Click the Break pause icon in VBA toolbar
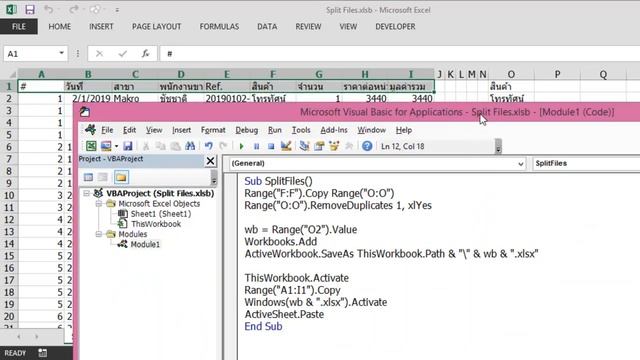640x360 pixels. pyautogui.click(x=256, y=146)
